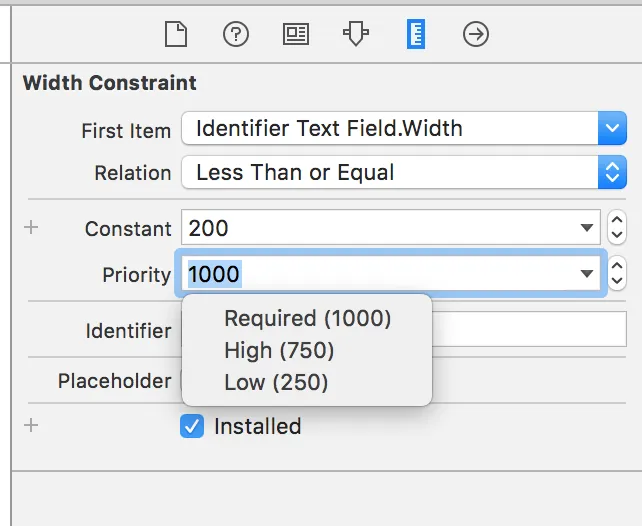Switch to the Attributes inspector
Viewport: 642px width, 526px height.
point(356,35)
